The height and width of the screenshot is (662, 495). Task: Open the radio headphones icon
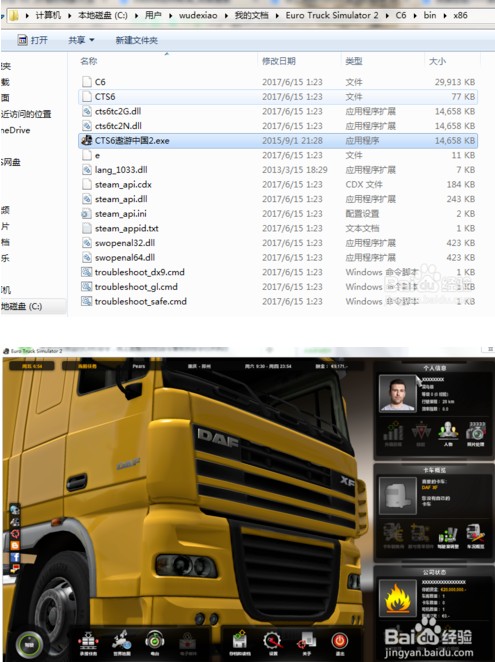coord(155,643)
